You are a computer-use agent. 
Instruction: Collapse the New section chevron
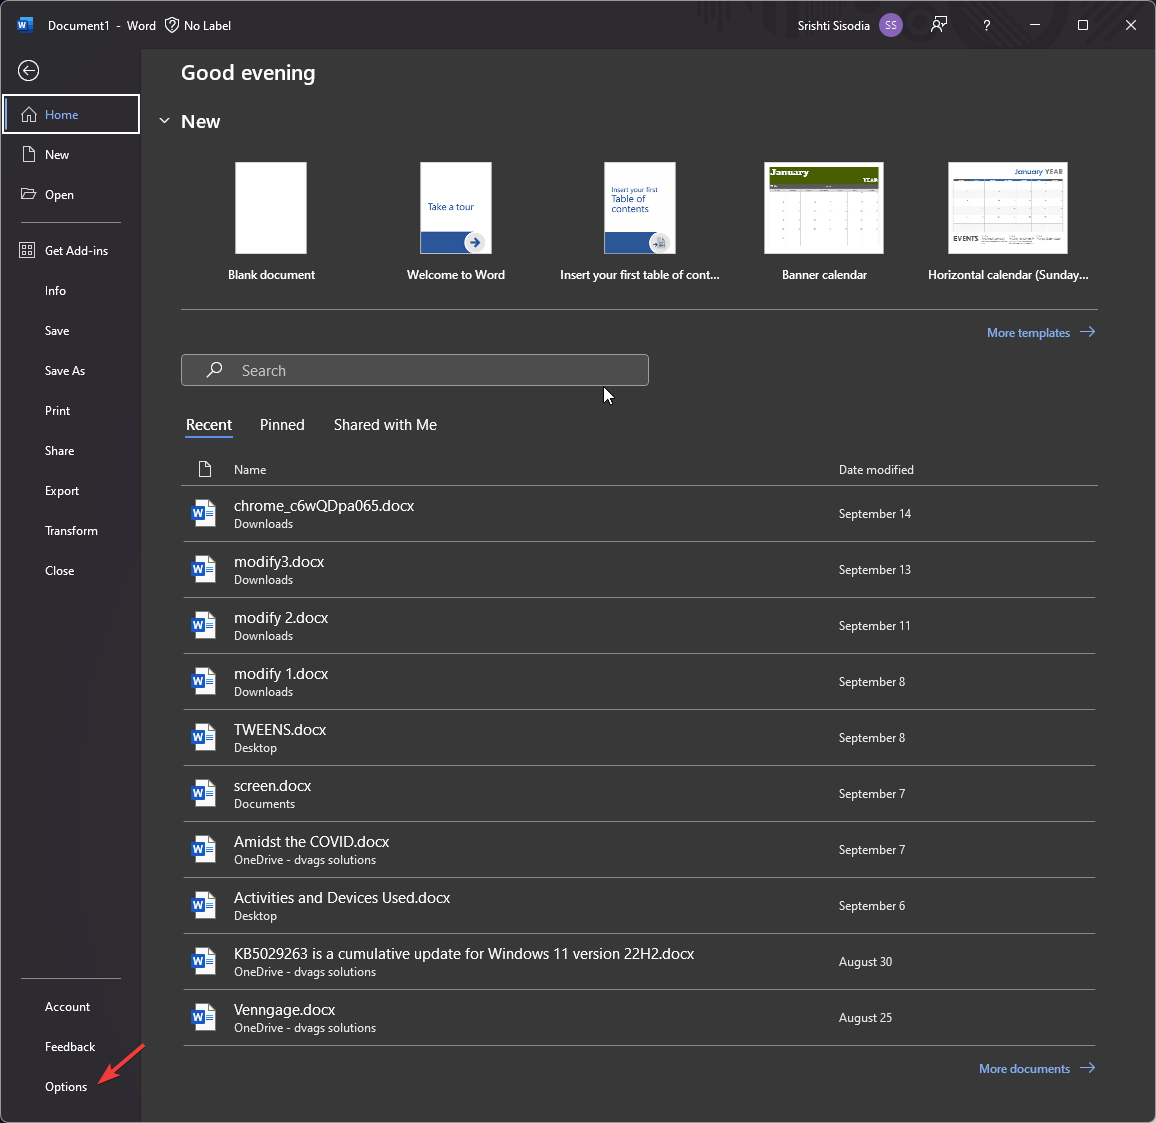click(x=165, y=121)
